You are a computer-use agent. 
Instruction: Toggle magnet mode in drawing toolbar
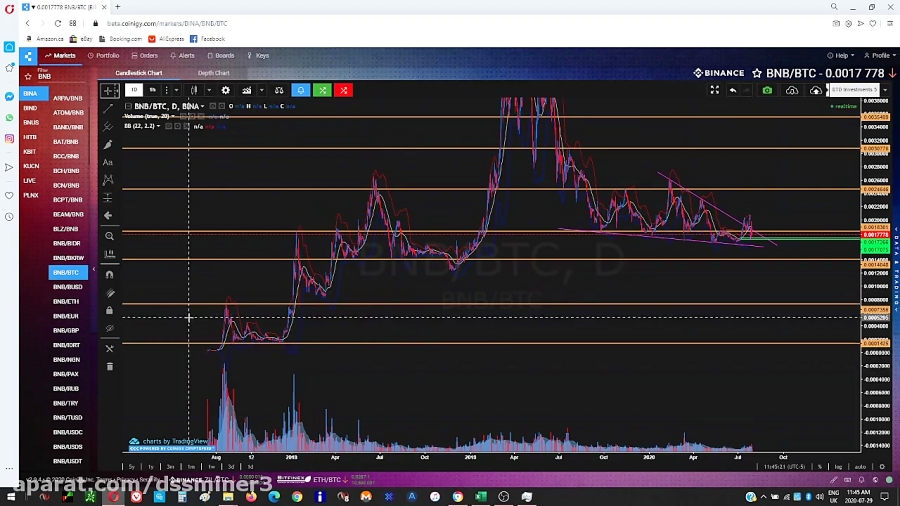[x=109, y=275]
